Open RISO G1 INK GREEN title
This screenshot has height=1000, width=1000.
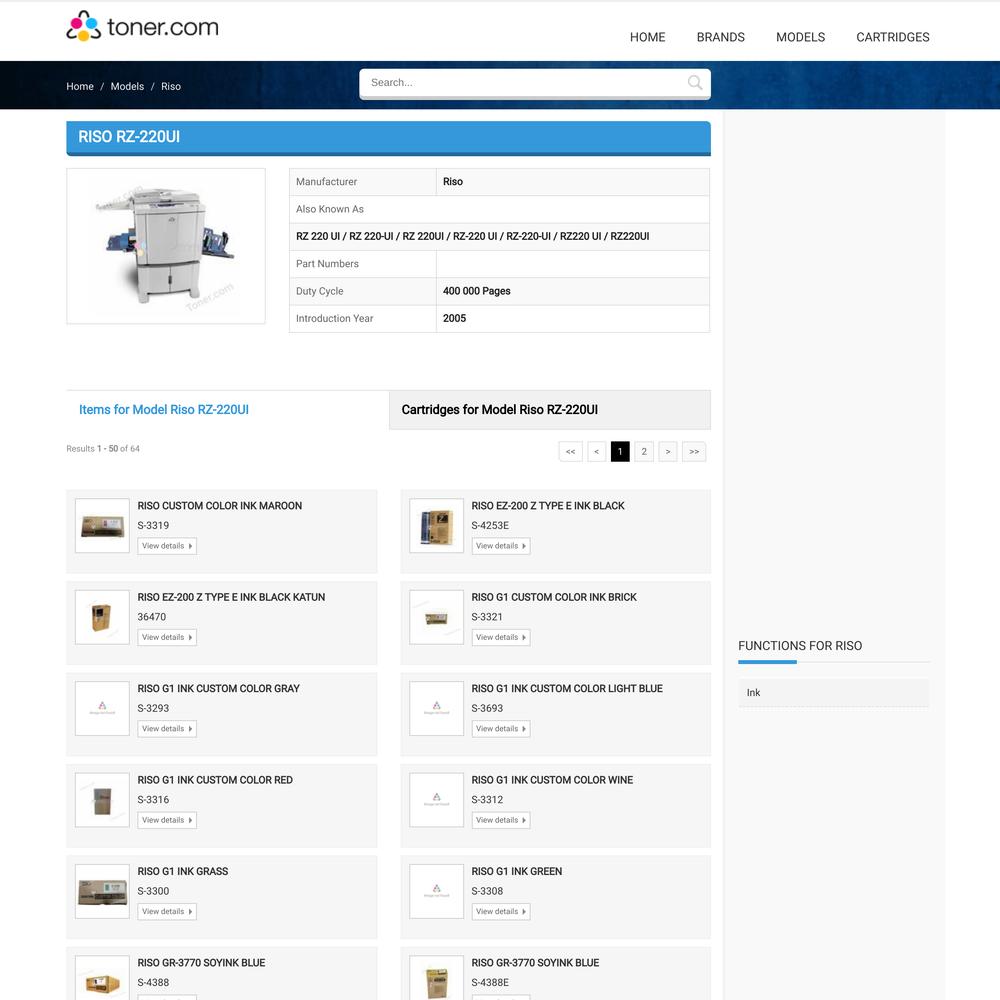coord(517,871)
